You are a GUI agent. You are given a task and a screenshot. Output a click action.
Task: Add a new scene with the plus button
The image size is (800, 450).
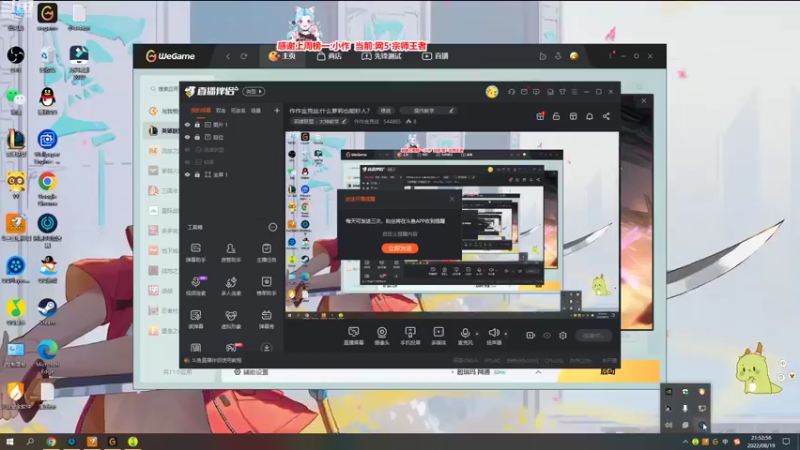[277, 110]
